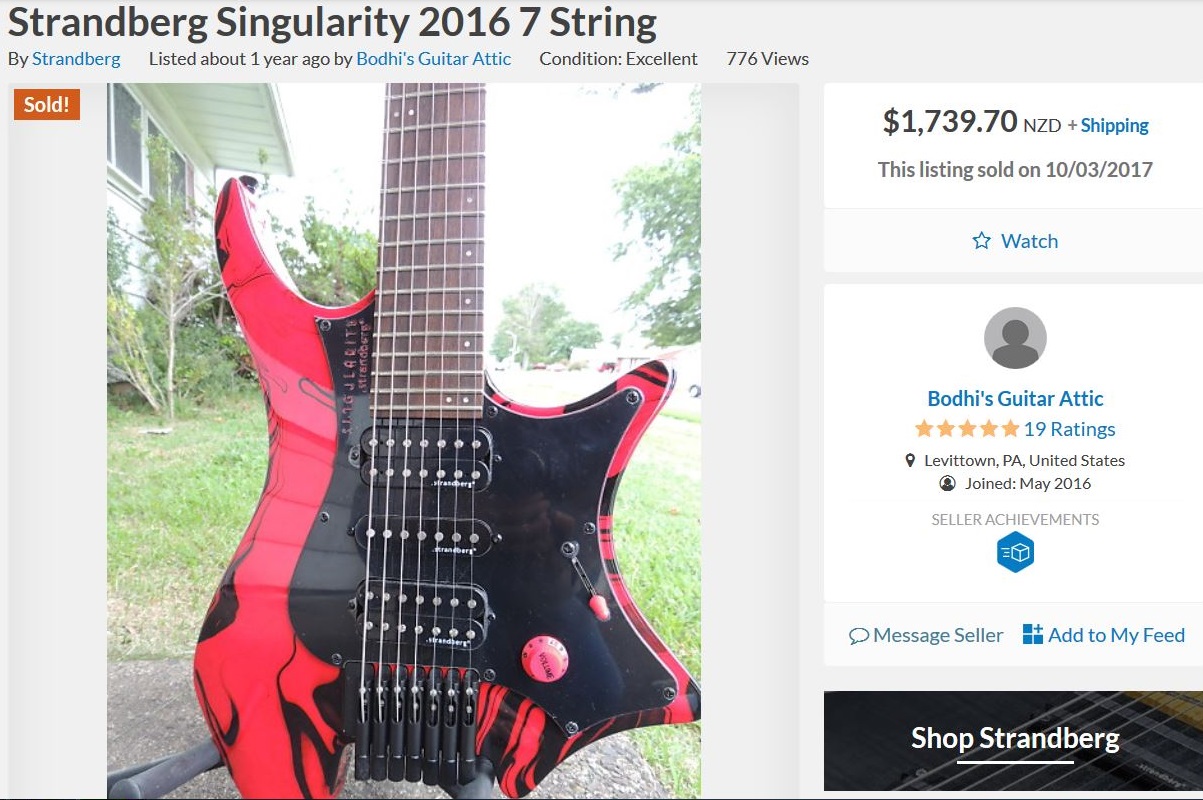Click the red guitar listing photo
The image size is (1203, 800).
tap(404, 441)
